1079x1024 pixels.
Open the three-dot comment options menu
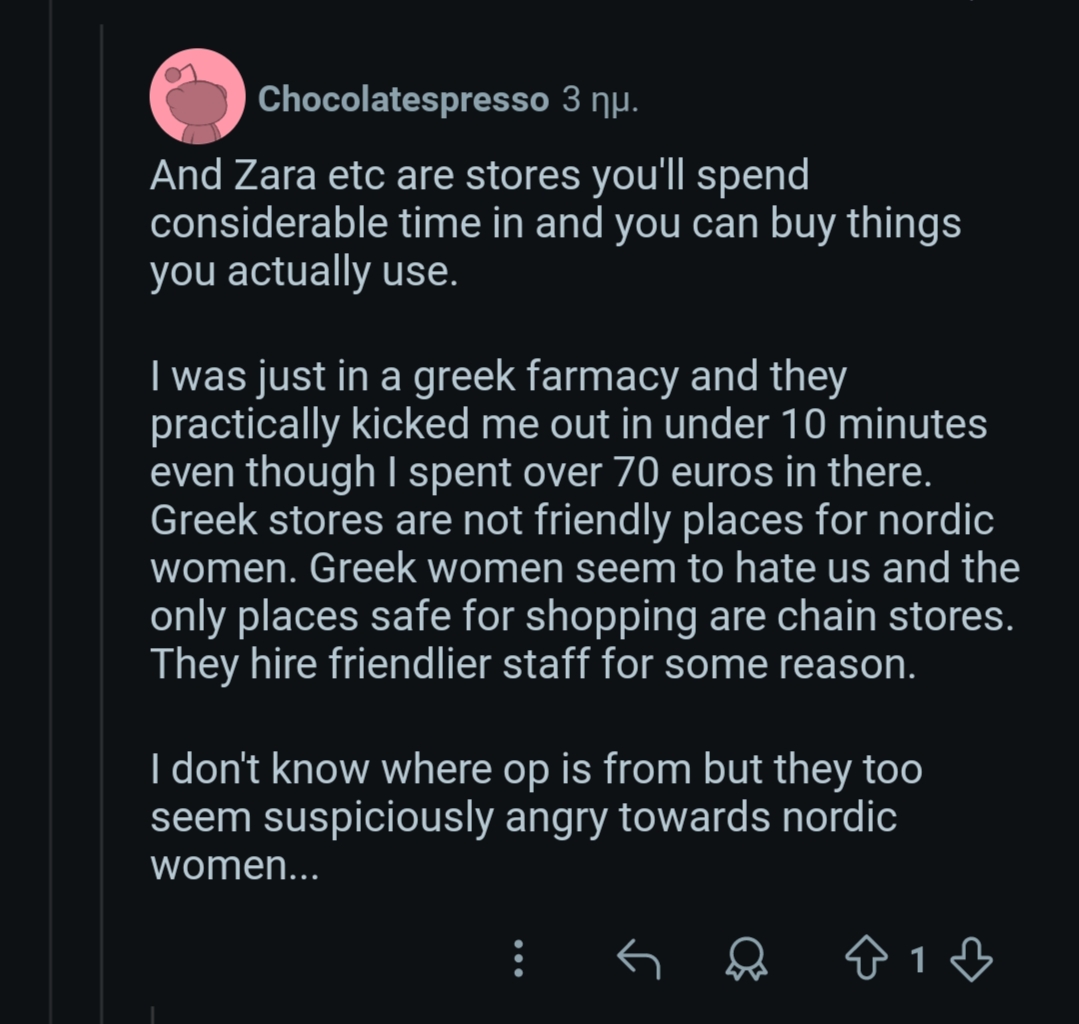click(x=518, y=961)
